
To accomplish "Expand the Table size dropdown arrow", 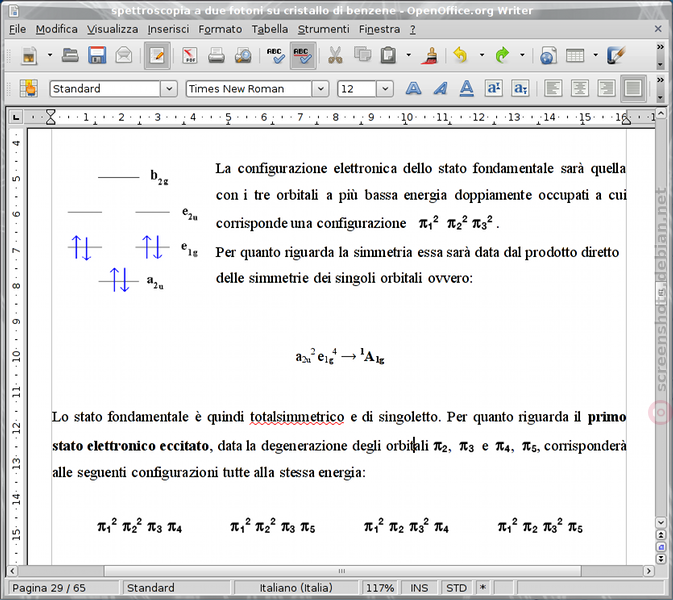I will pyautogui.click(x=595, y=55).
